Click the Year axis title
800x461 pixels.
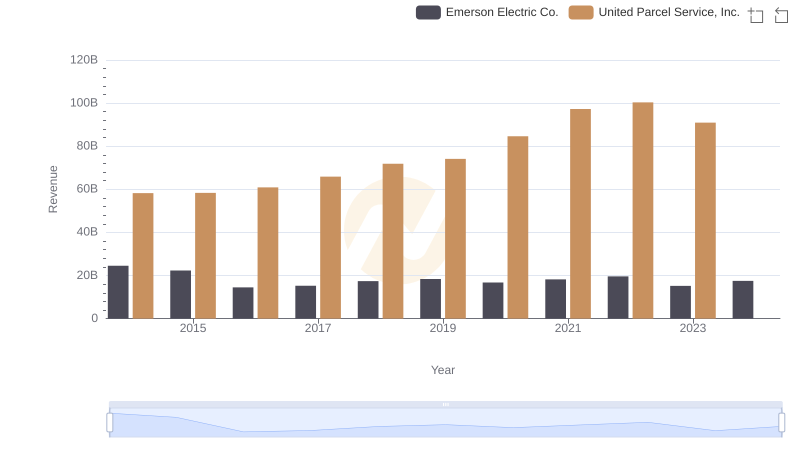tap(443, 370)
